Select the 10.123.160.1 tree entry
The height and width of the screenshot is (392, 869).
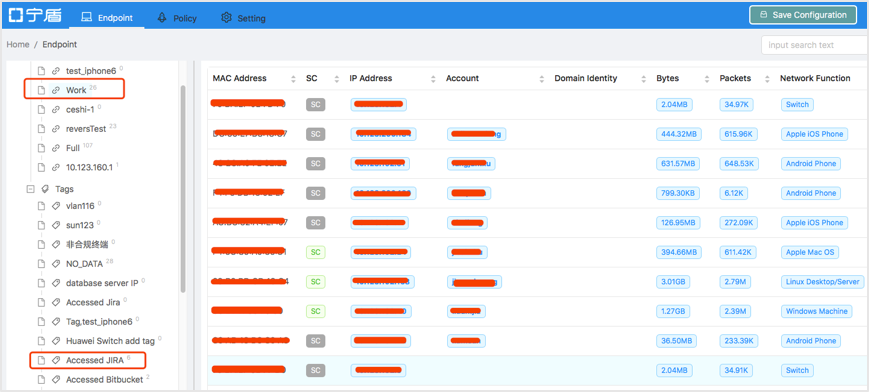(x=89, y=167)
